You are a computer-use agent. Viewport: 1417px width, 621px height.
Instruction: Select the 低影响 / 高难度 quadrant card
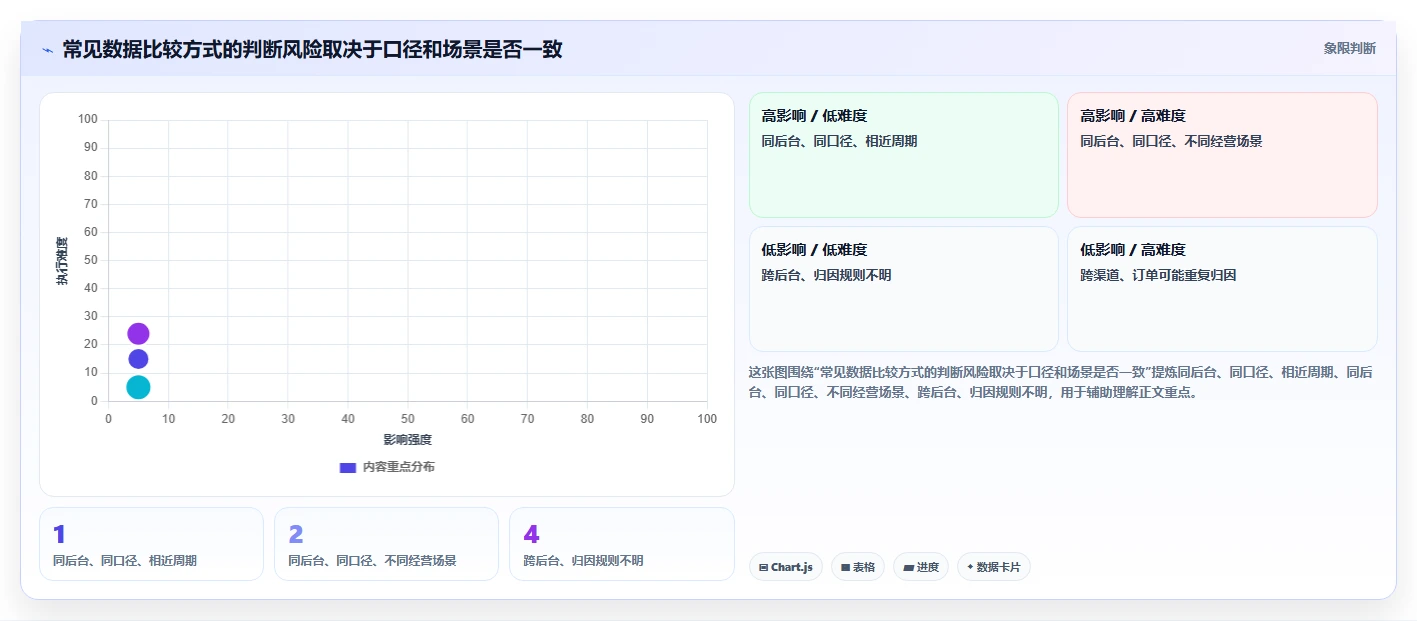(x=1222, y=289)
